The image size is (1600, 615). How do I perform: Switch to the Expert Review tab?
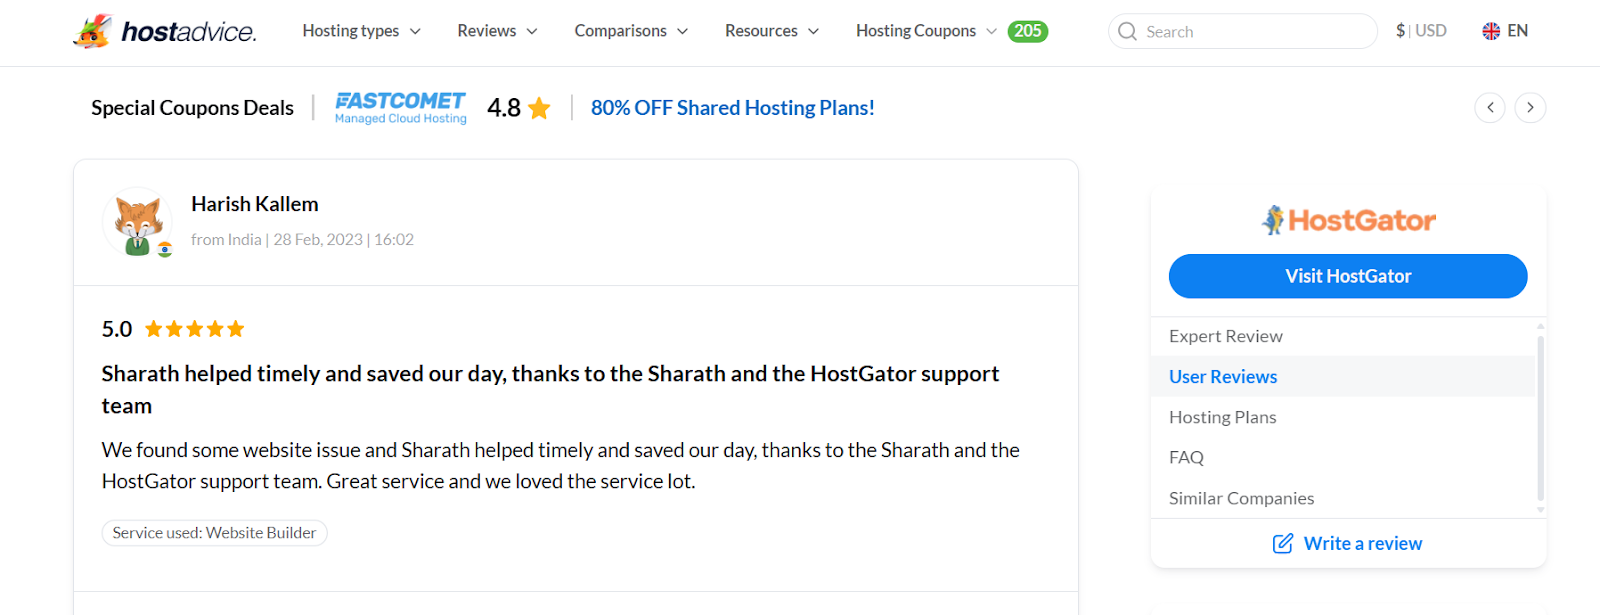[1225, 336]
